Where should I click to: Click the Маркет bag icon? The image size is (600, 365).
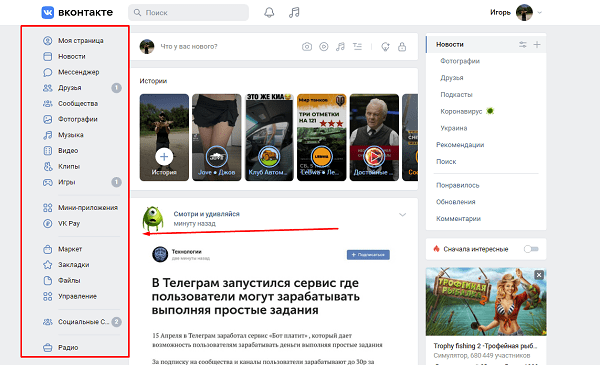click(47, 249)
